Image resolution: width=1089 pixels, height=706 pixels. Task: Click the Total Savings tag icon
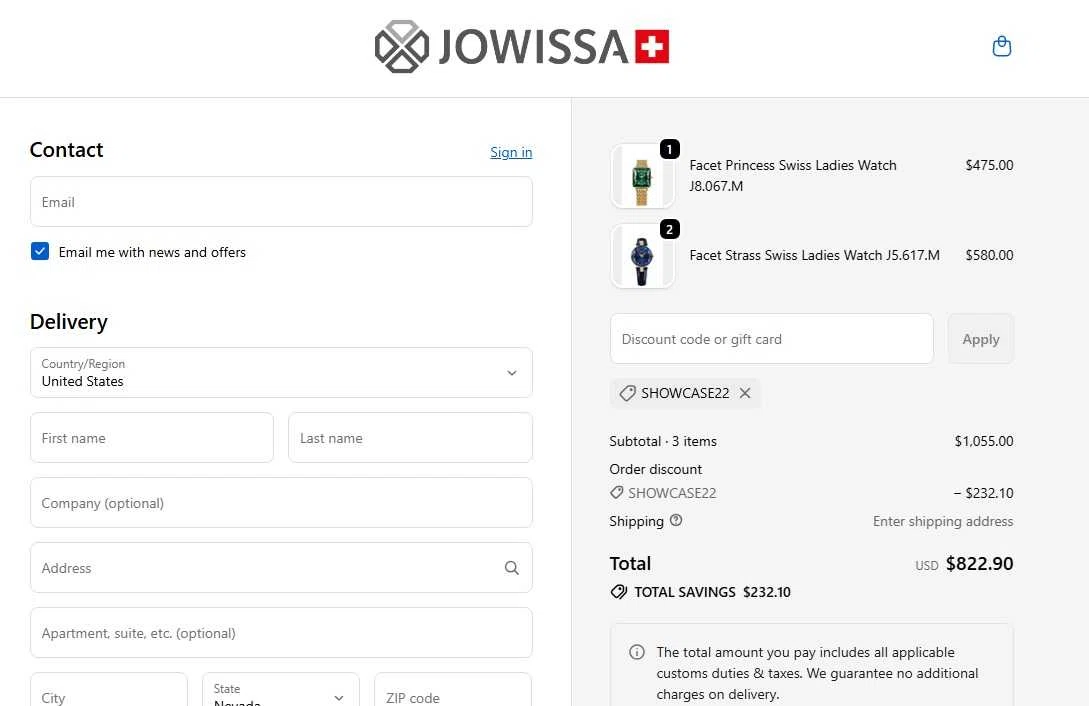pos(619,592)
